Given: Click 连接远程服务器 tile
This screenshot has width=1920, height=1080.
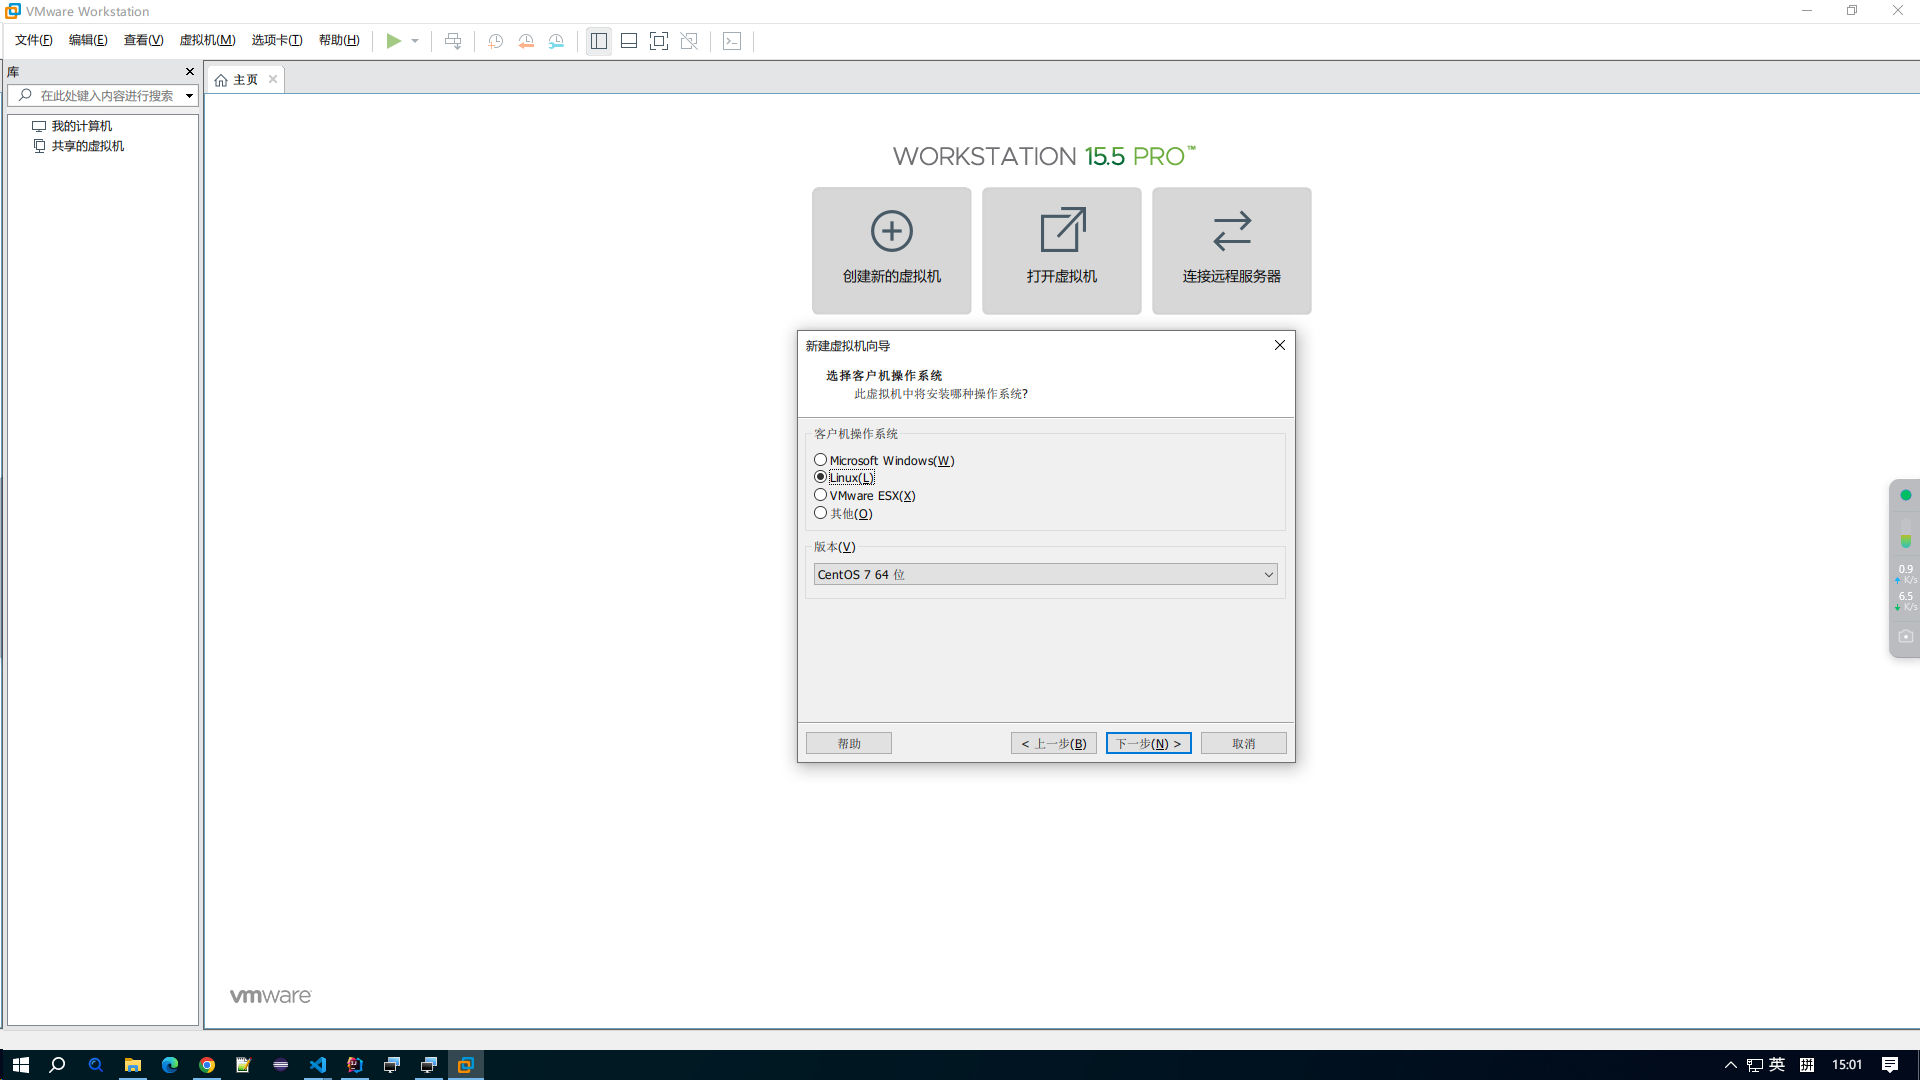Looking at the screenshot, I should 1232,251.
